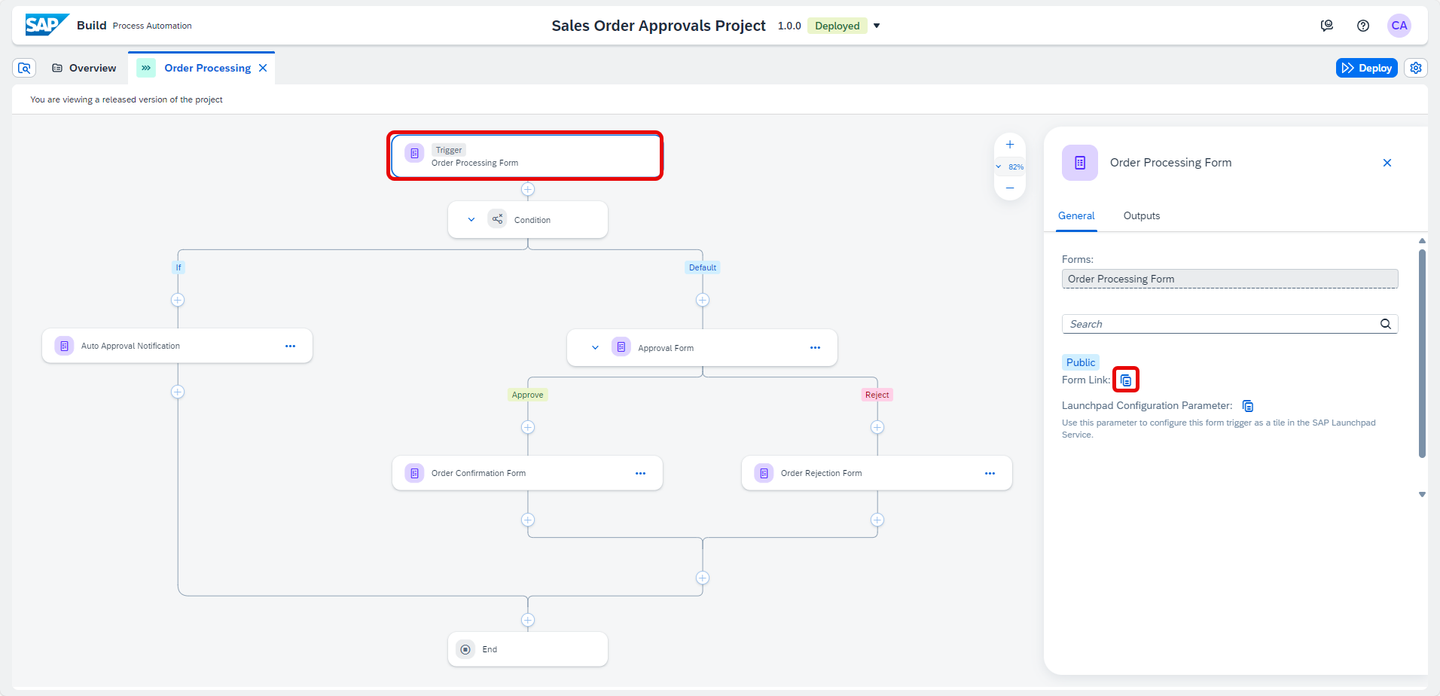Collapse the Approval Form chevron
Image resolution: width=1440 pixels, height=696 pixels.
point(595,347)
